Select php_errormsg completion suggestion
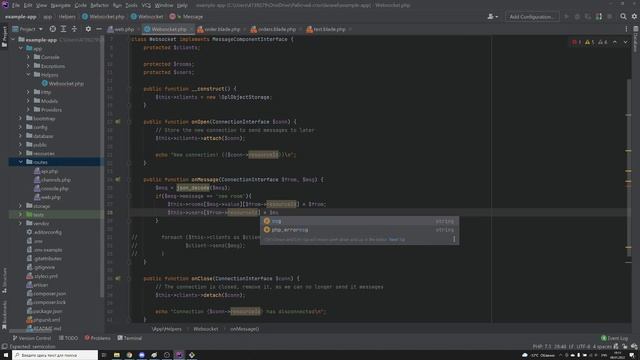Image resolution: width=640 pixels, height=360 pixels. [359, 230]
